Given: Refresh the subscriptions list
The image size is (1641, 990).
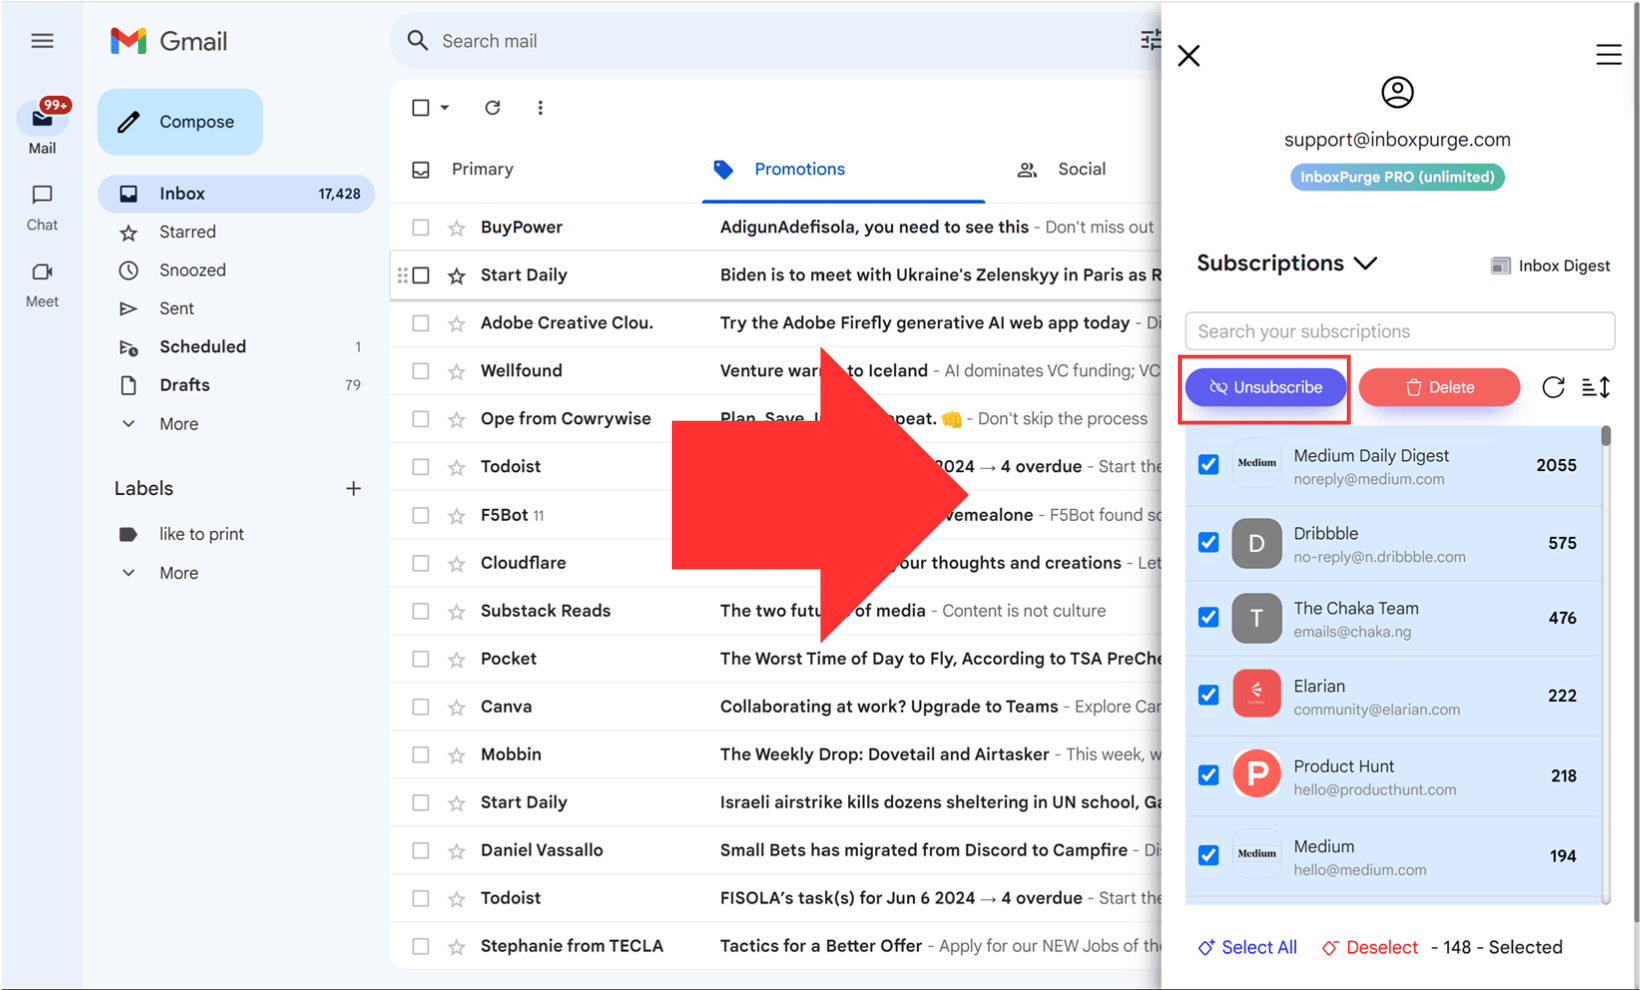Looking at the screenshot, I should tap(1553, 387).
